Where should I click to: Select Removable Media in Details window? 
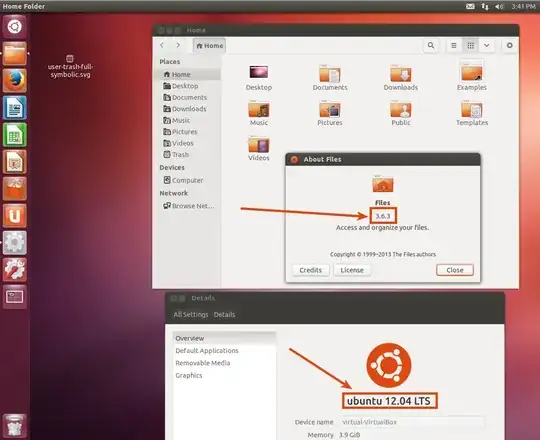[x=225, y=363]
